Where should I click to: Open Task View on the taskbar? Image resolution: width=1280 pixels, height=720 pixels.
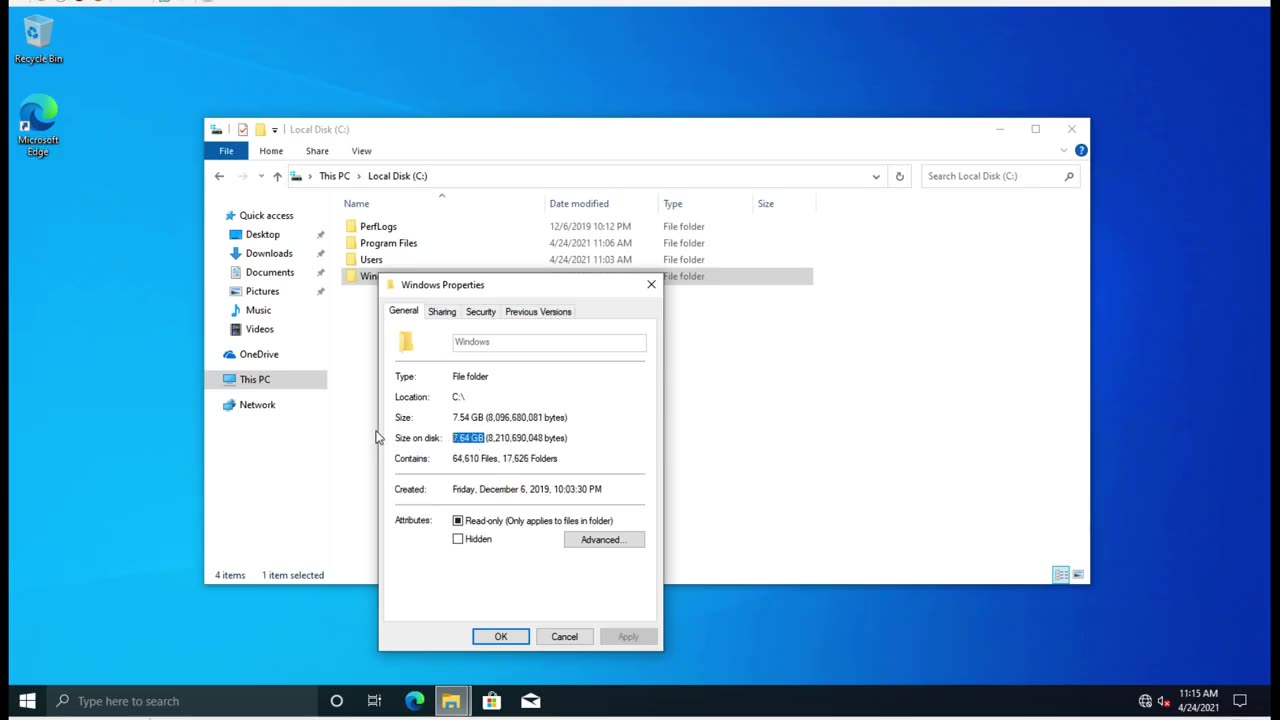[374, 701]
